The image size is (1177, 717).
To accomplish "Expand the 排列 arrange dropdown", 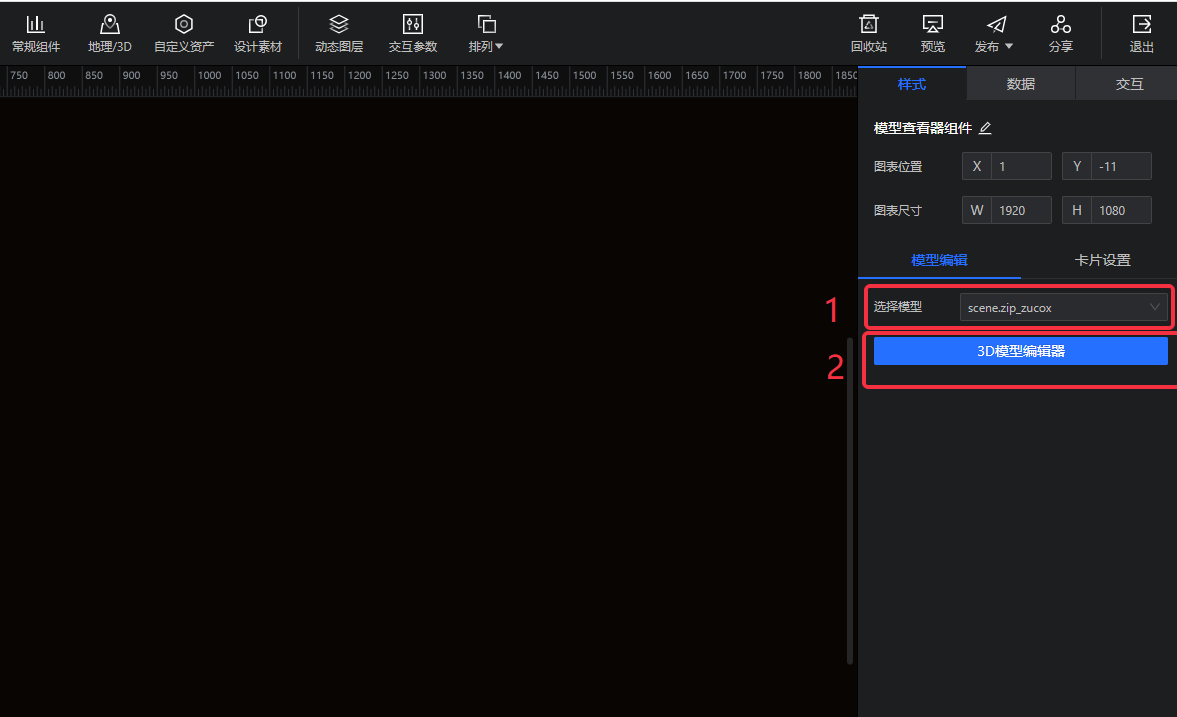I will [486, 33].
